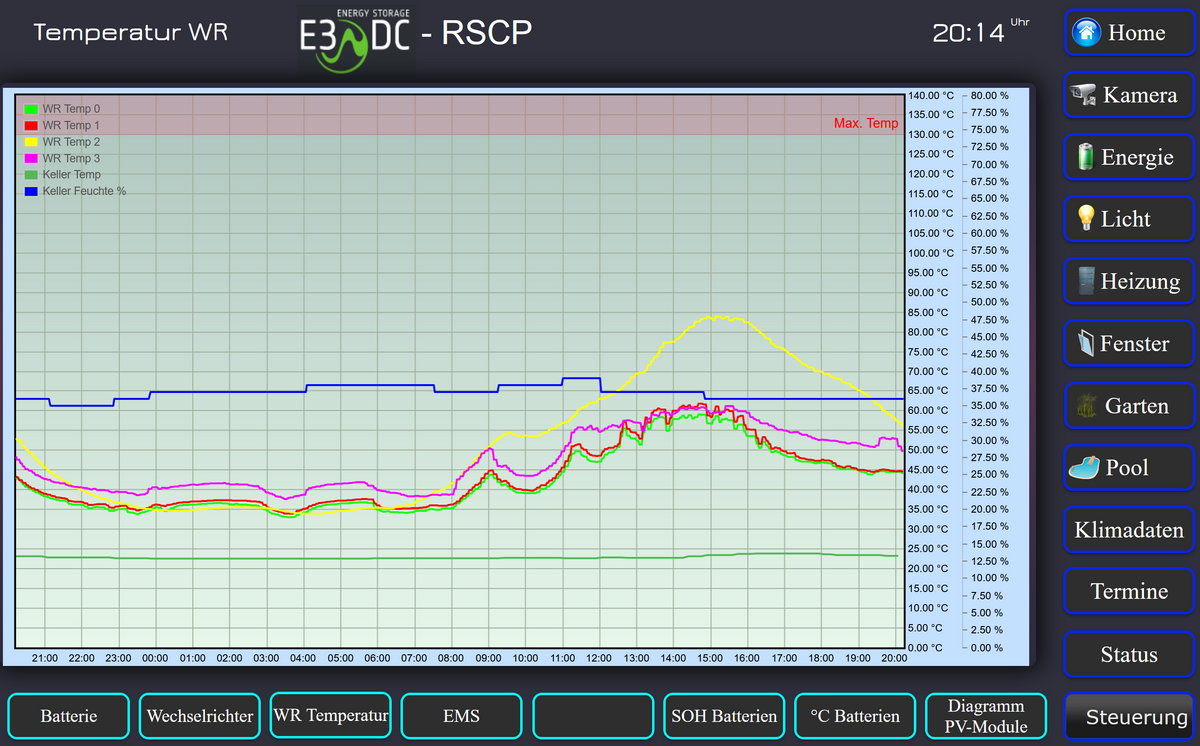The width and height of the screenshot is (1200, 746).
Task: Click the magenta WR Temp 3 legend swatch
Action: point(31,158)
